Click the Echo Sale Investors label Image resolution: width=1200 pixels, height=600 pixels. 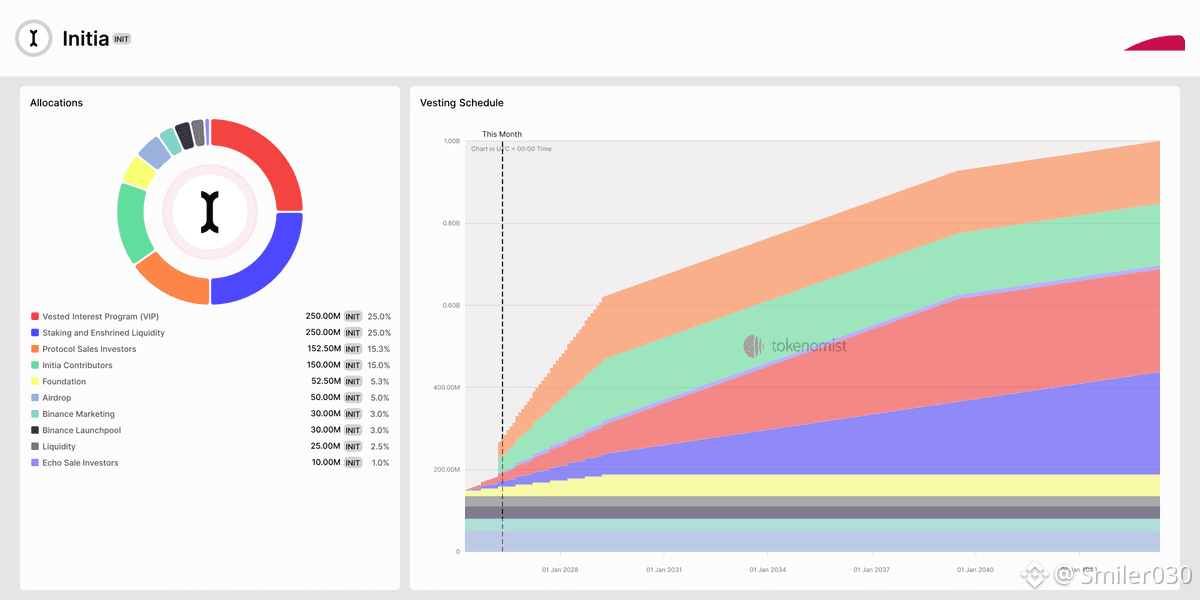[81, 463]
